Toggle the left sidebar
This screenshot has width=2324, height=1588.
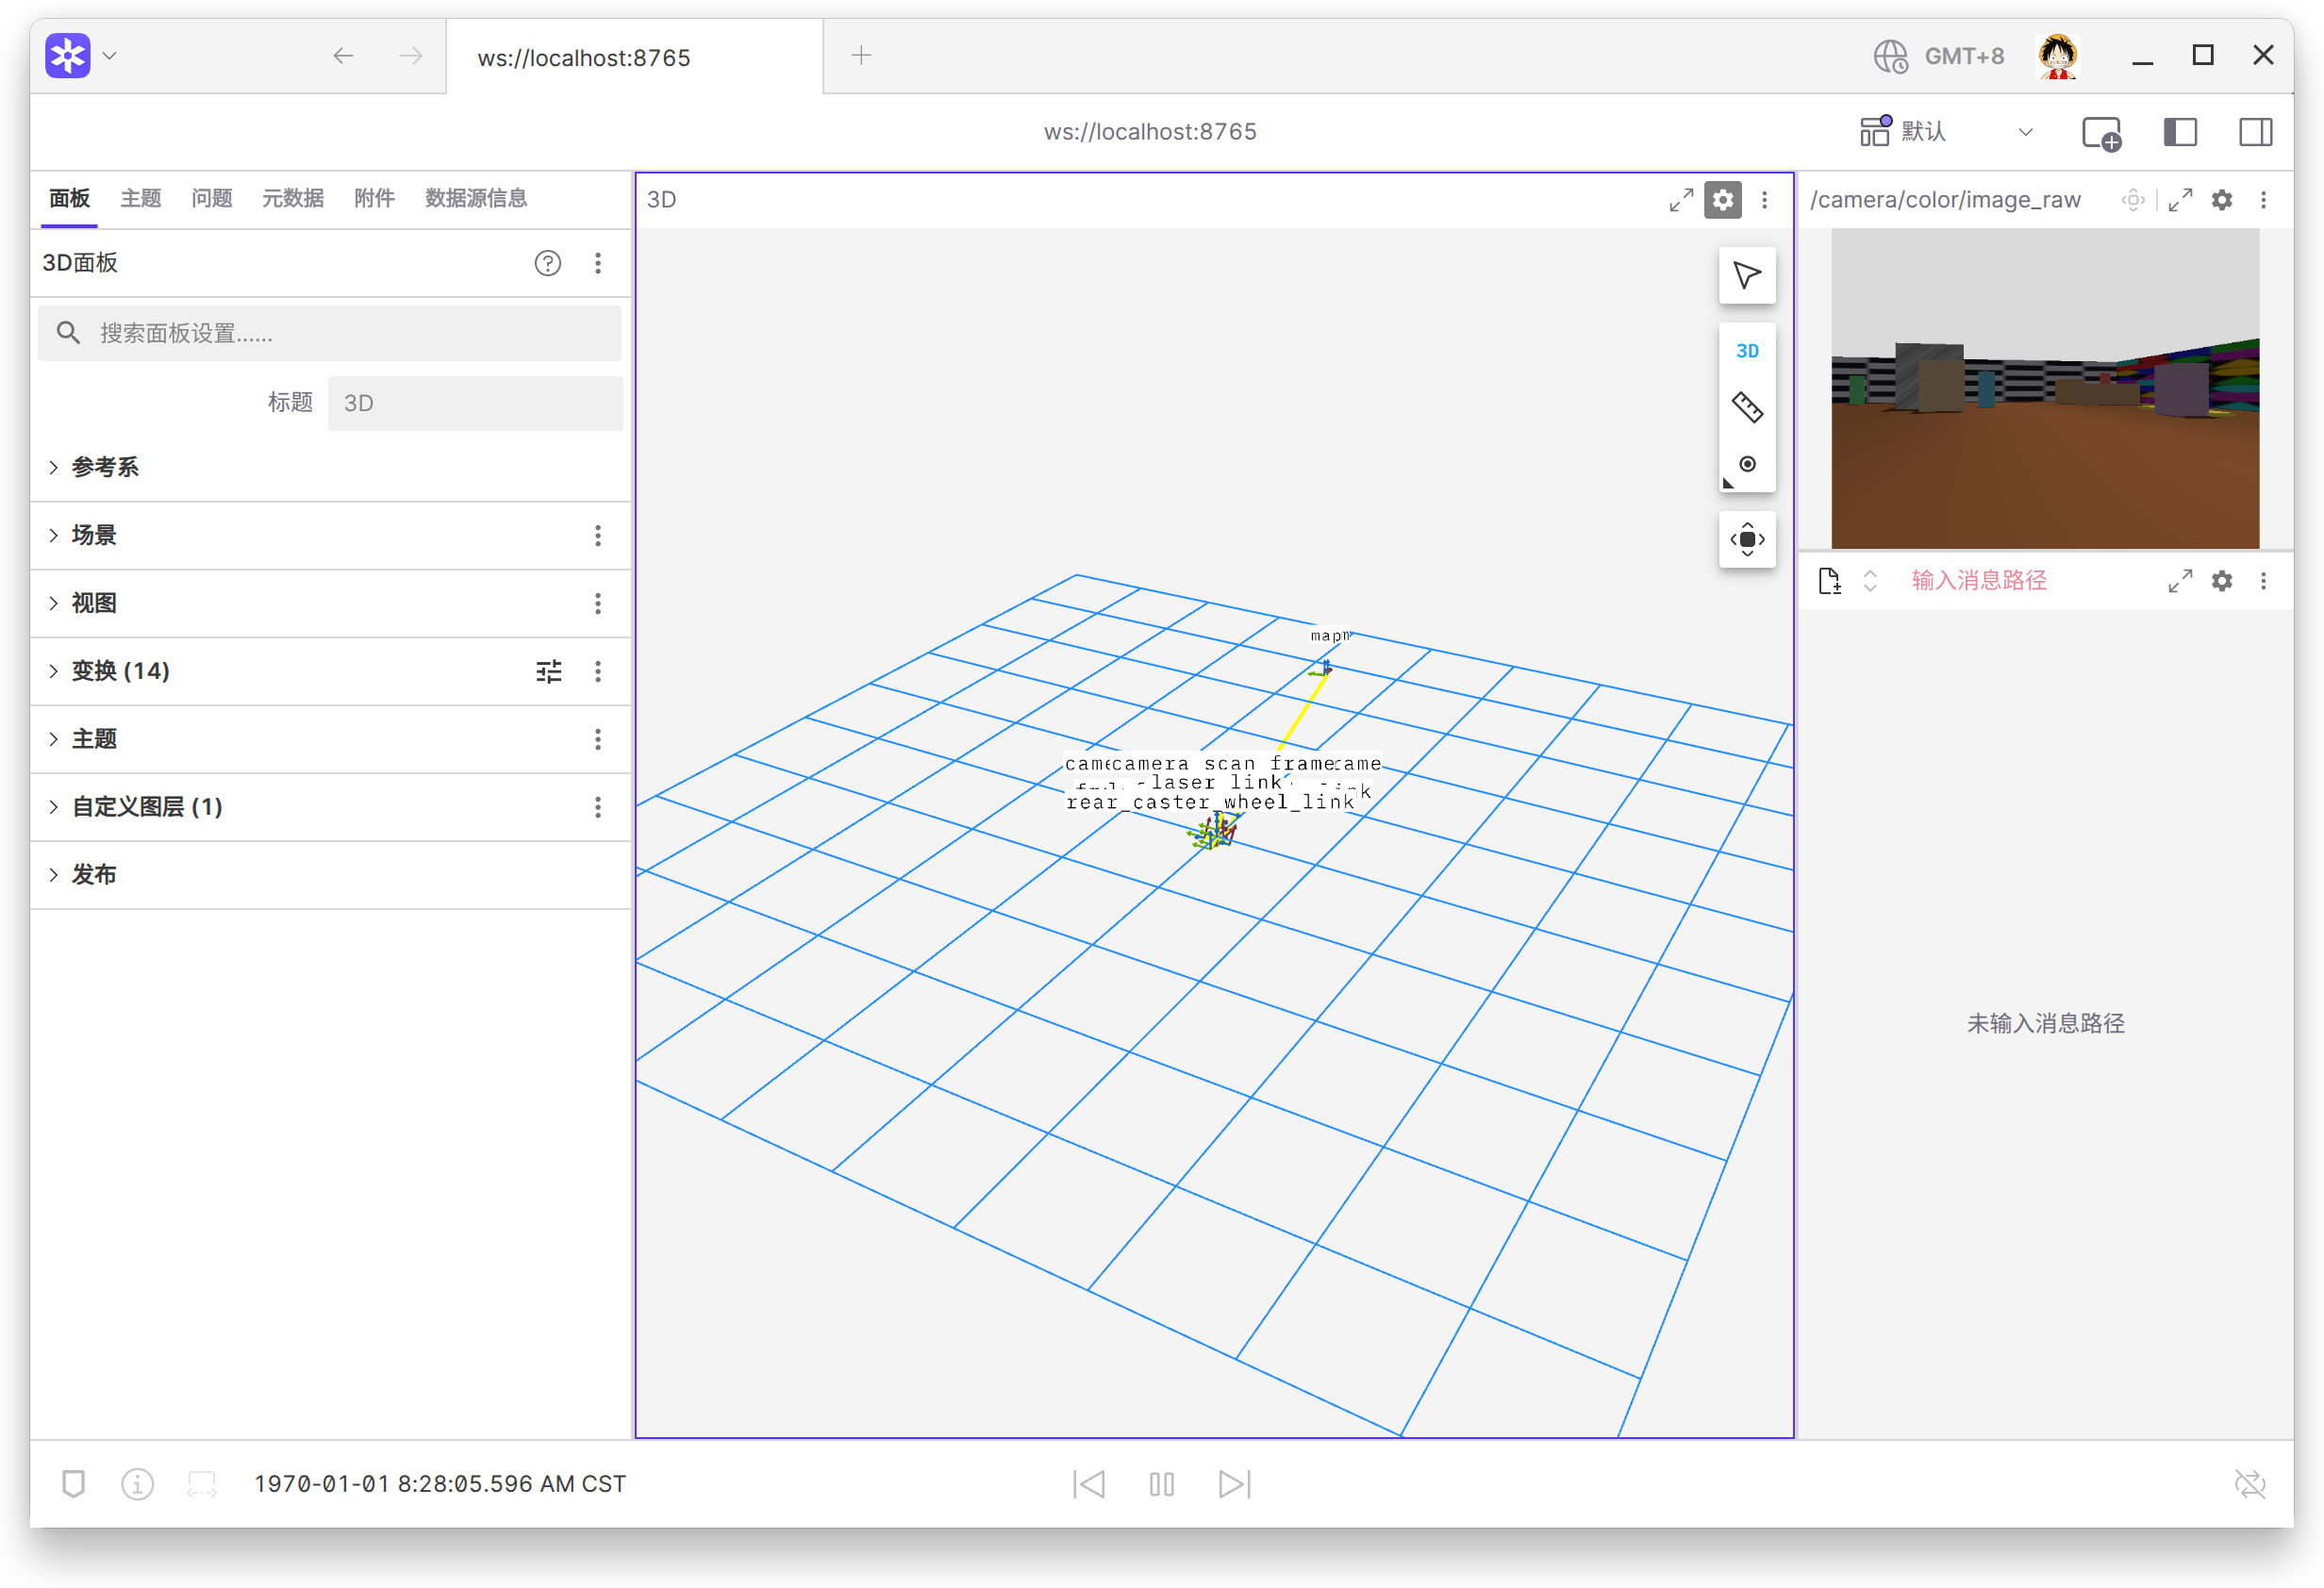click(2179, 132)
